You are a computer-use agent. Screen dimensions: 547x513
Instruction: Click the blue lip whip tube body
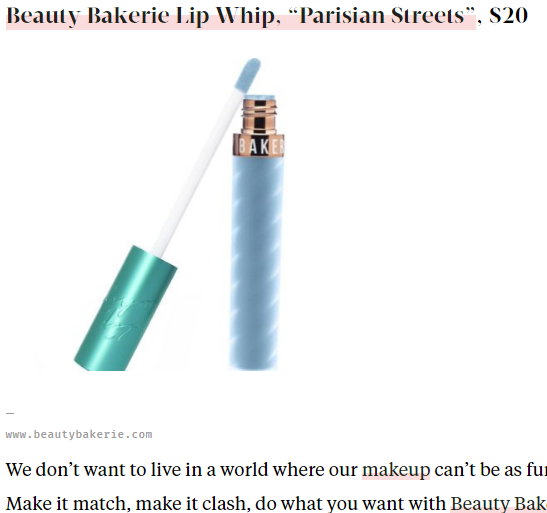pos(256,262)
